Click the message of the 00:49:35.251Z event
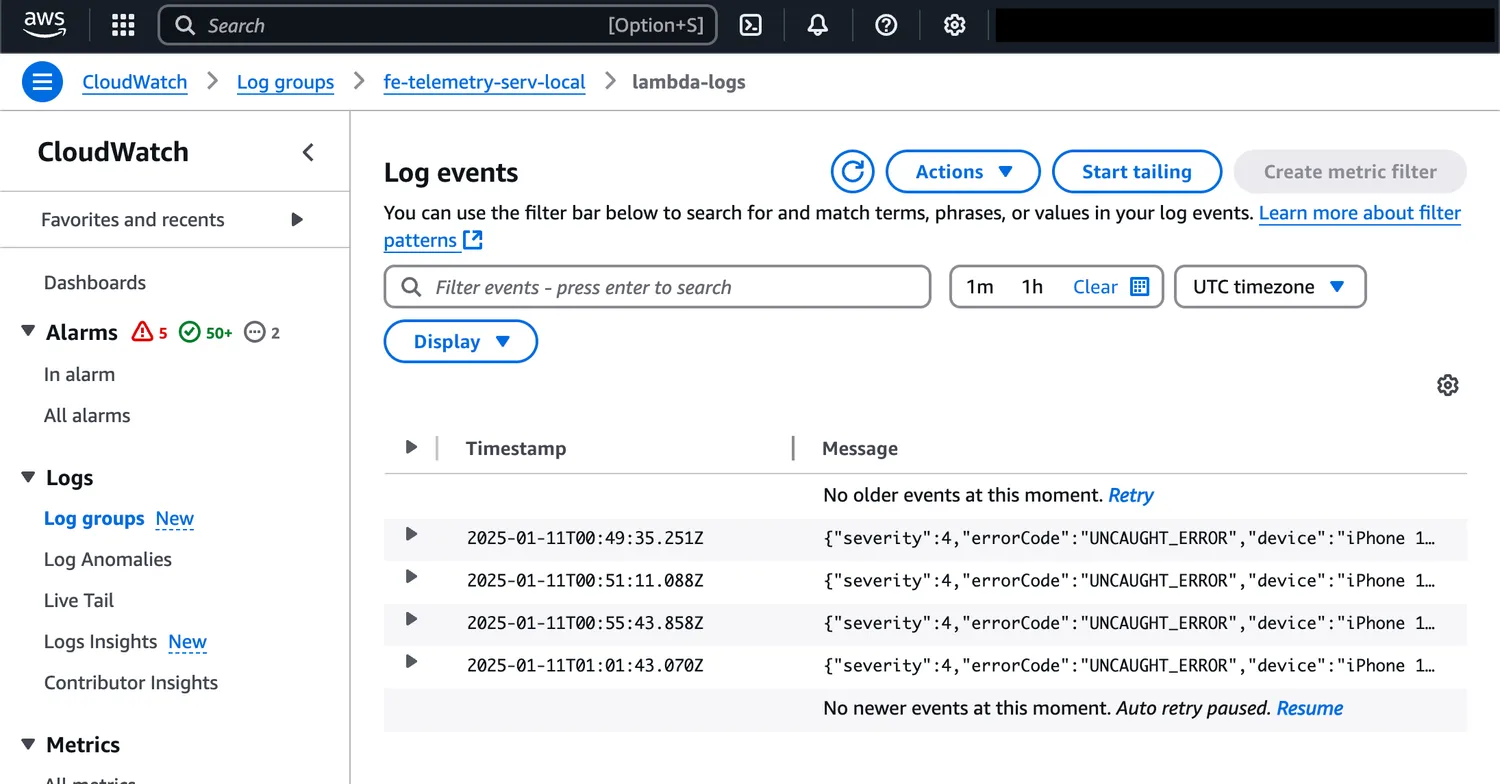Viewport: 1500px width, 784px height. pos(1129,538)
